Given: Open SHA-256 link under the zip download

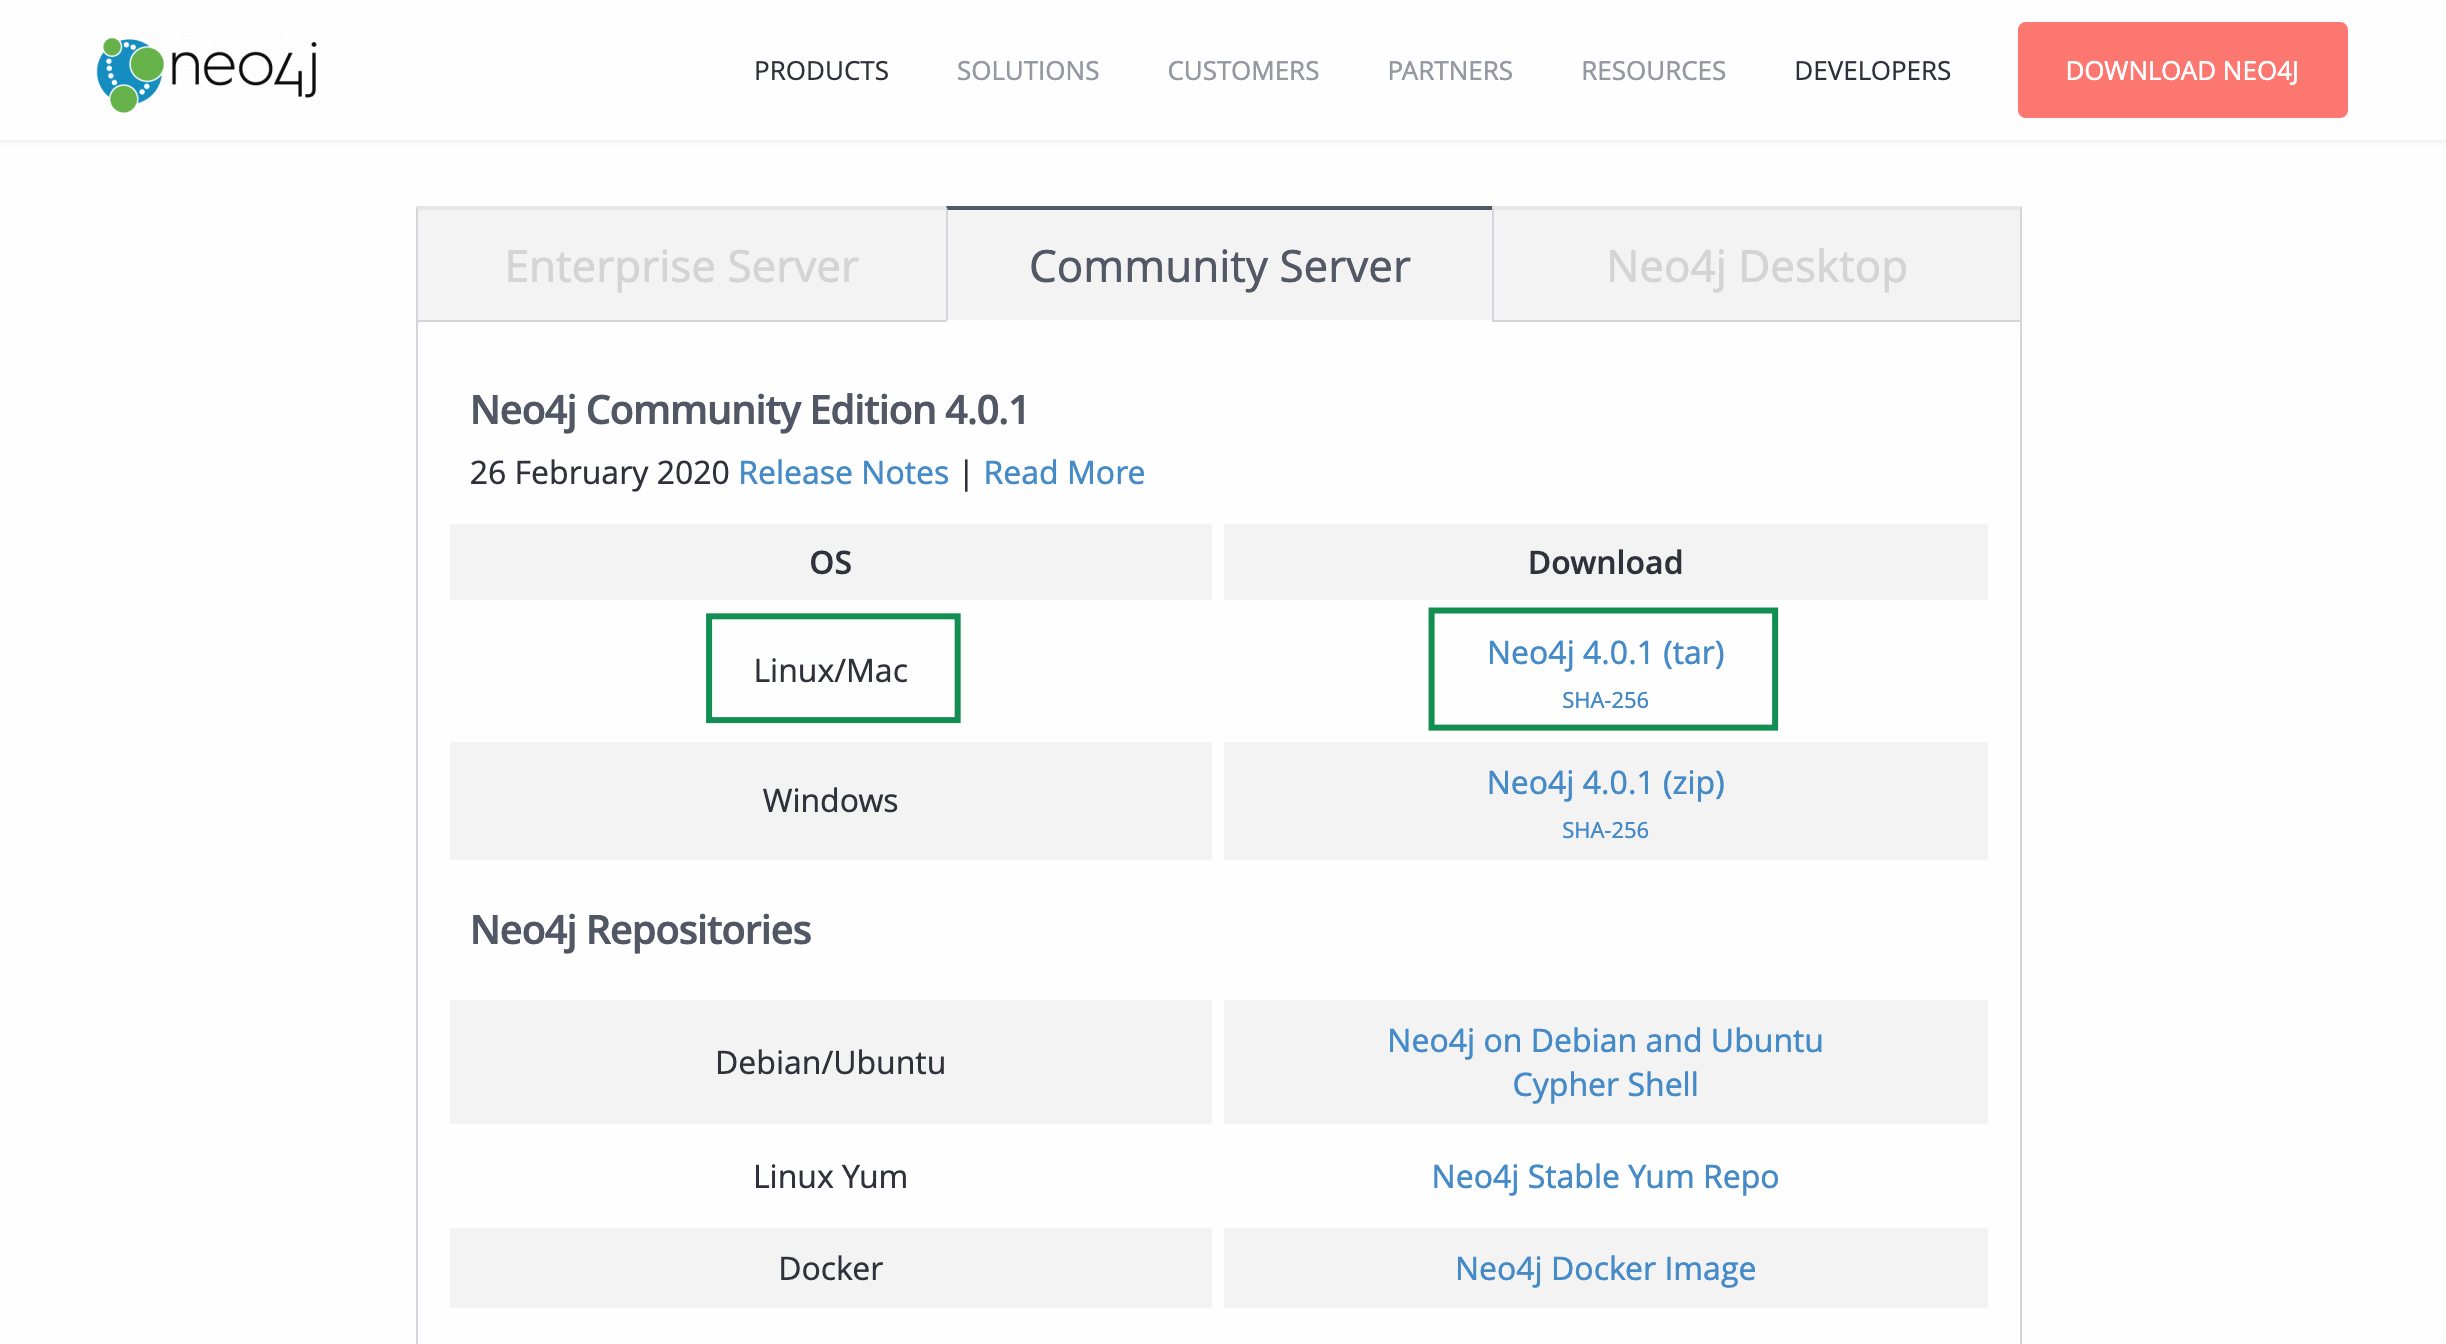Looking at the screenshot, I should [1605, 830].
